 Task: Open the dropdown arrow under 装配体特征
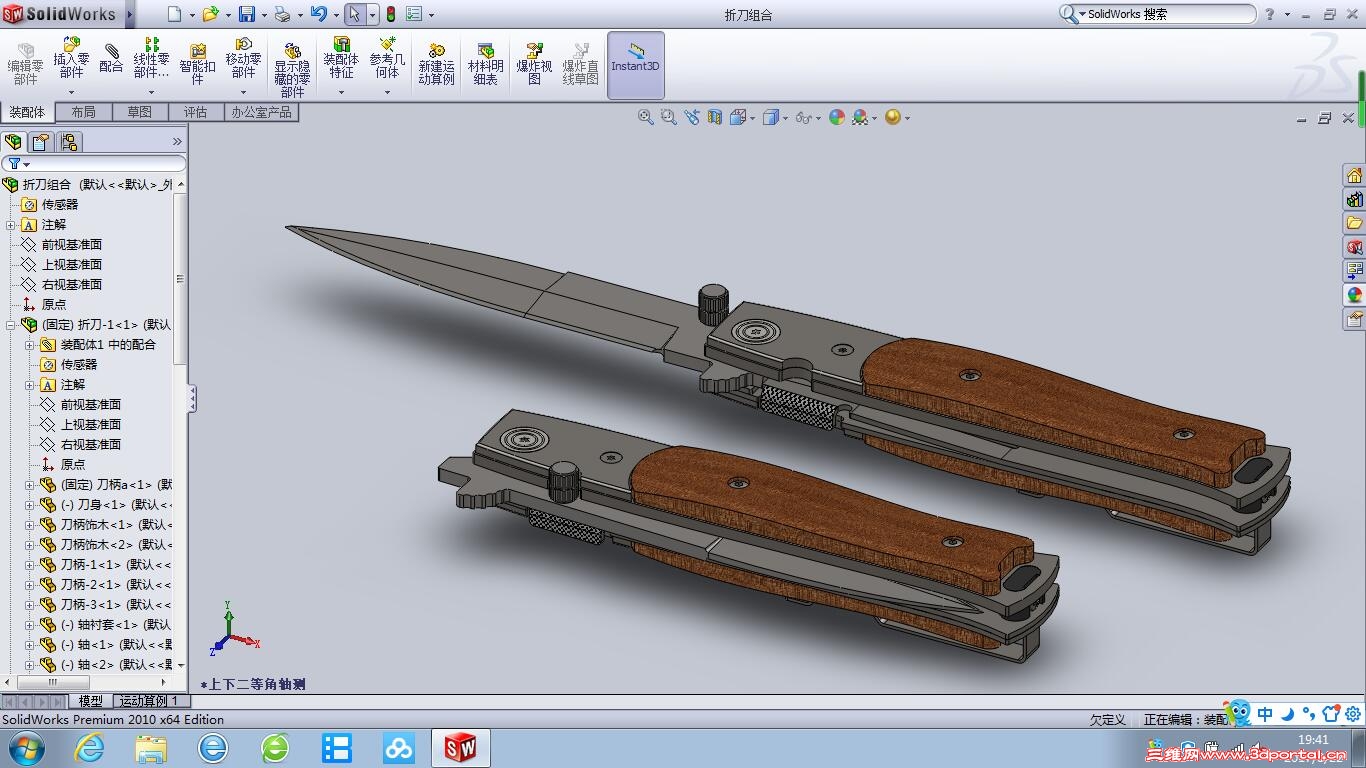click(341, 92)
